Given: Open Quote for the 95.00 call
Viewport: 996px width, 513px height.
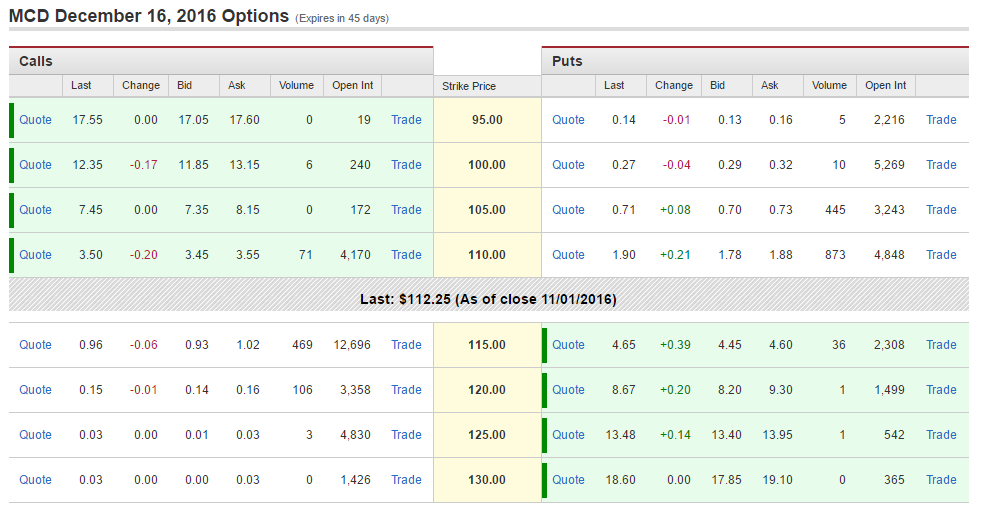Looking at the screenshot, I should tap(35, 120).
